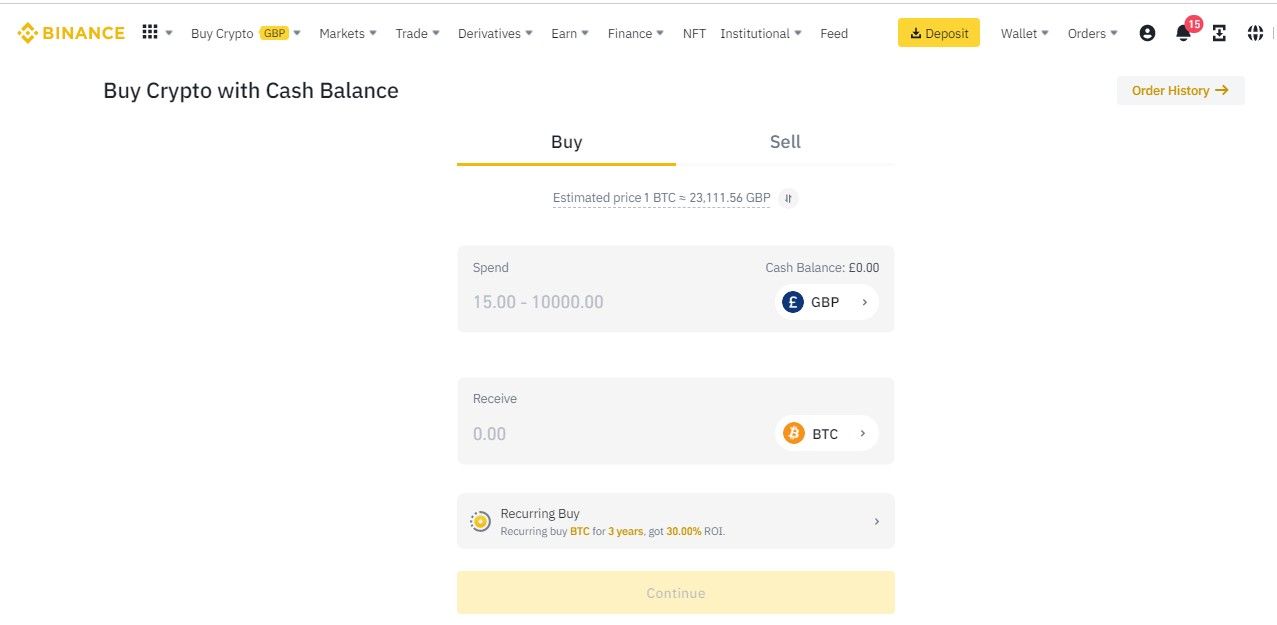
Task: Open Order History
Action: coord(1181,90)
